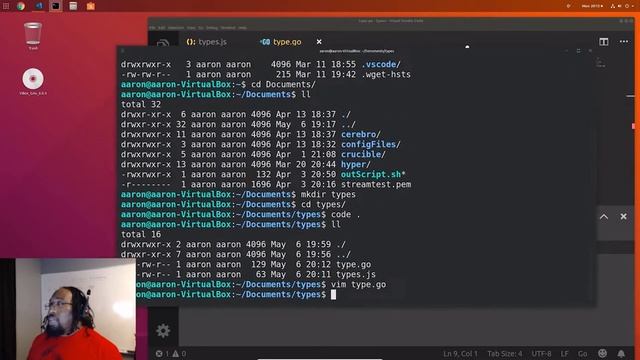
Task: Open the notifications bell
Action: point(621,353)
